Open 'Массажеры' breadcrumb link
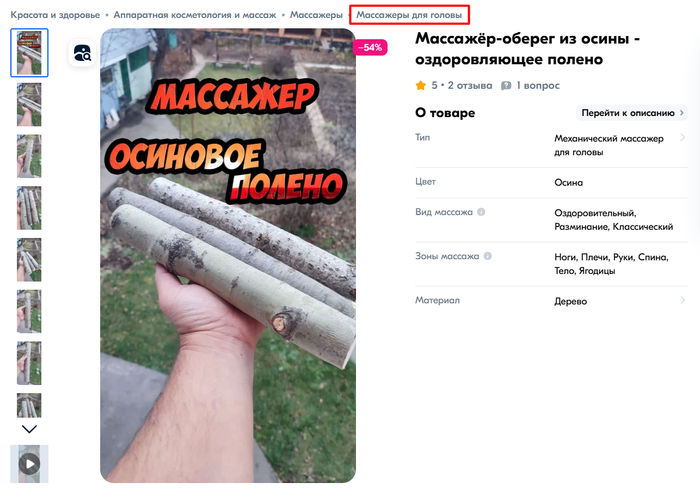Viewport: 700px width, 501px height. [x=316, y=15]
